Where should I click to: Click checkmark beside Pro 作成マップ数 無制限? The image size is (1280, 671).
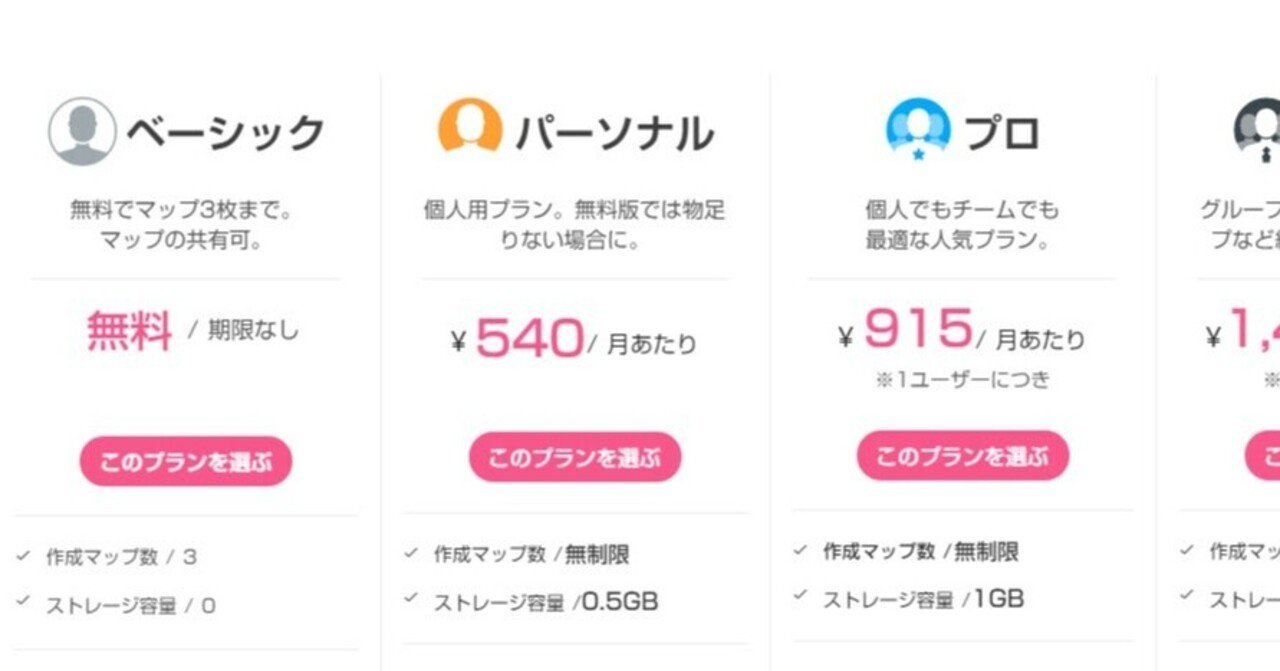800,549
